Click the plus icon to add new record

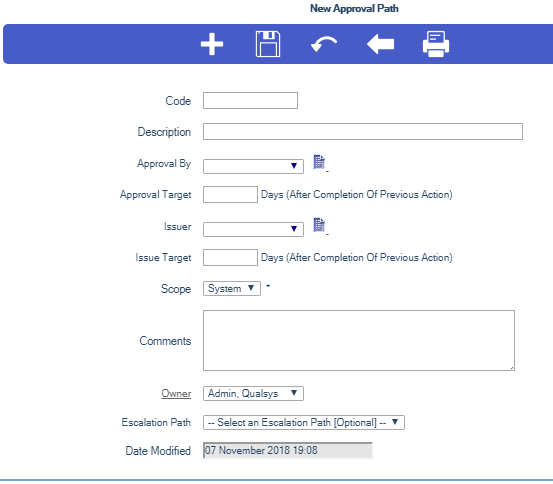coord(212,44)
